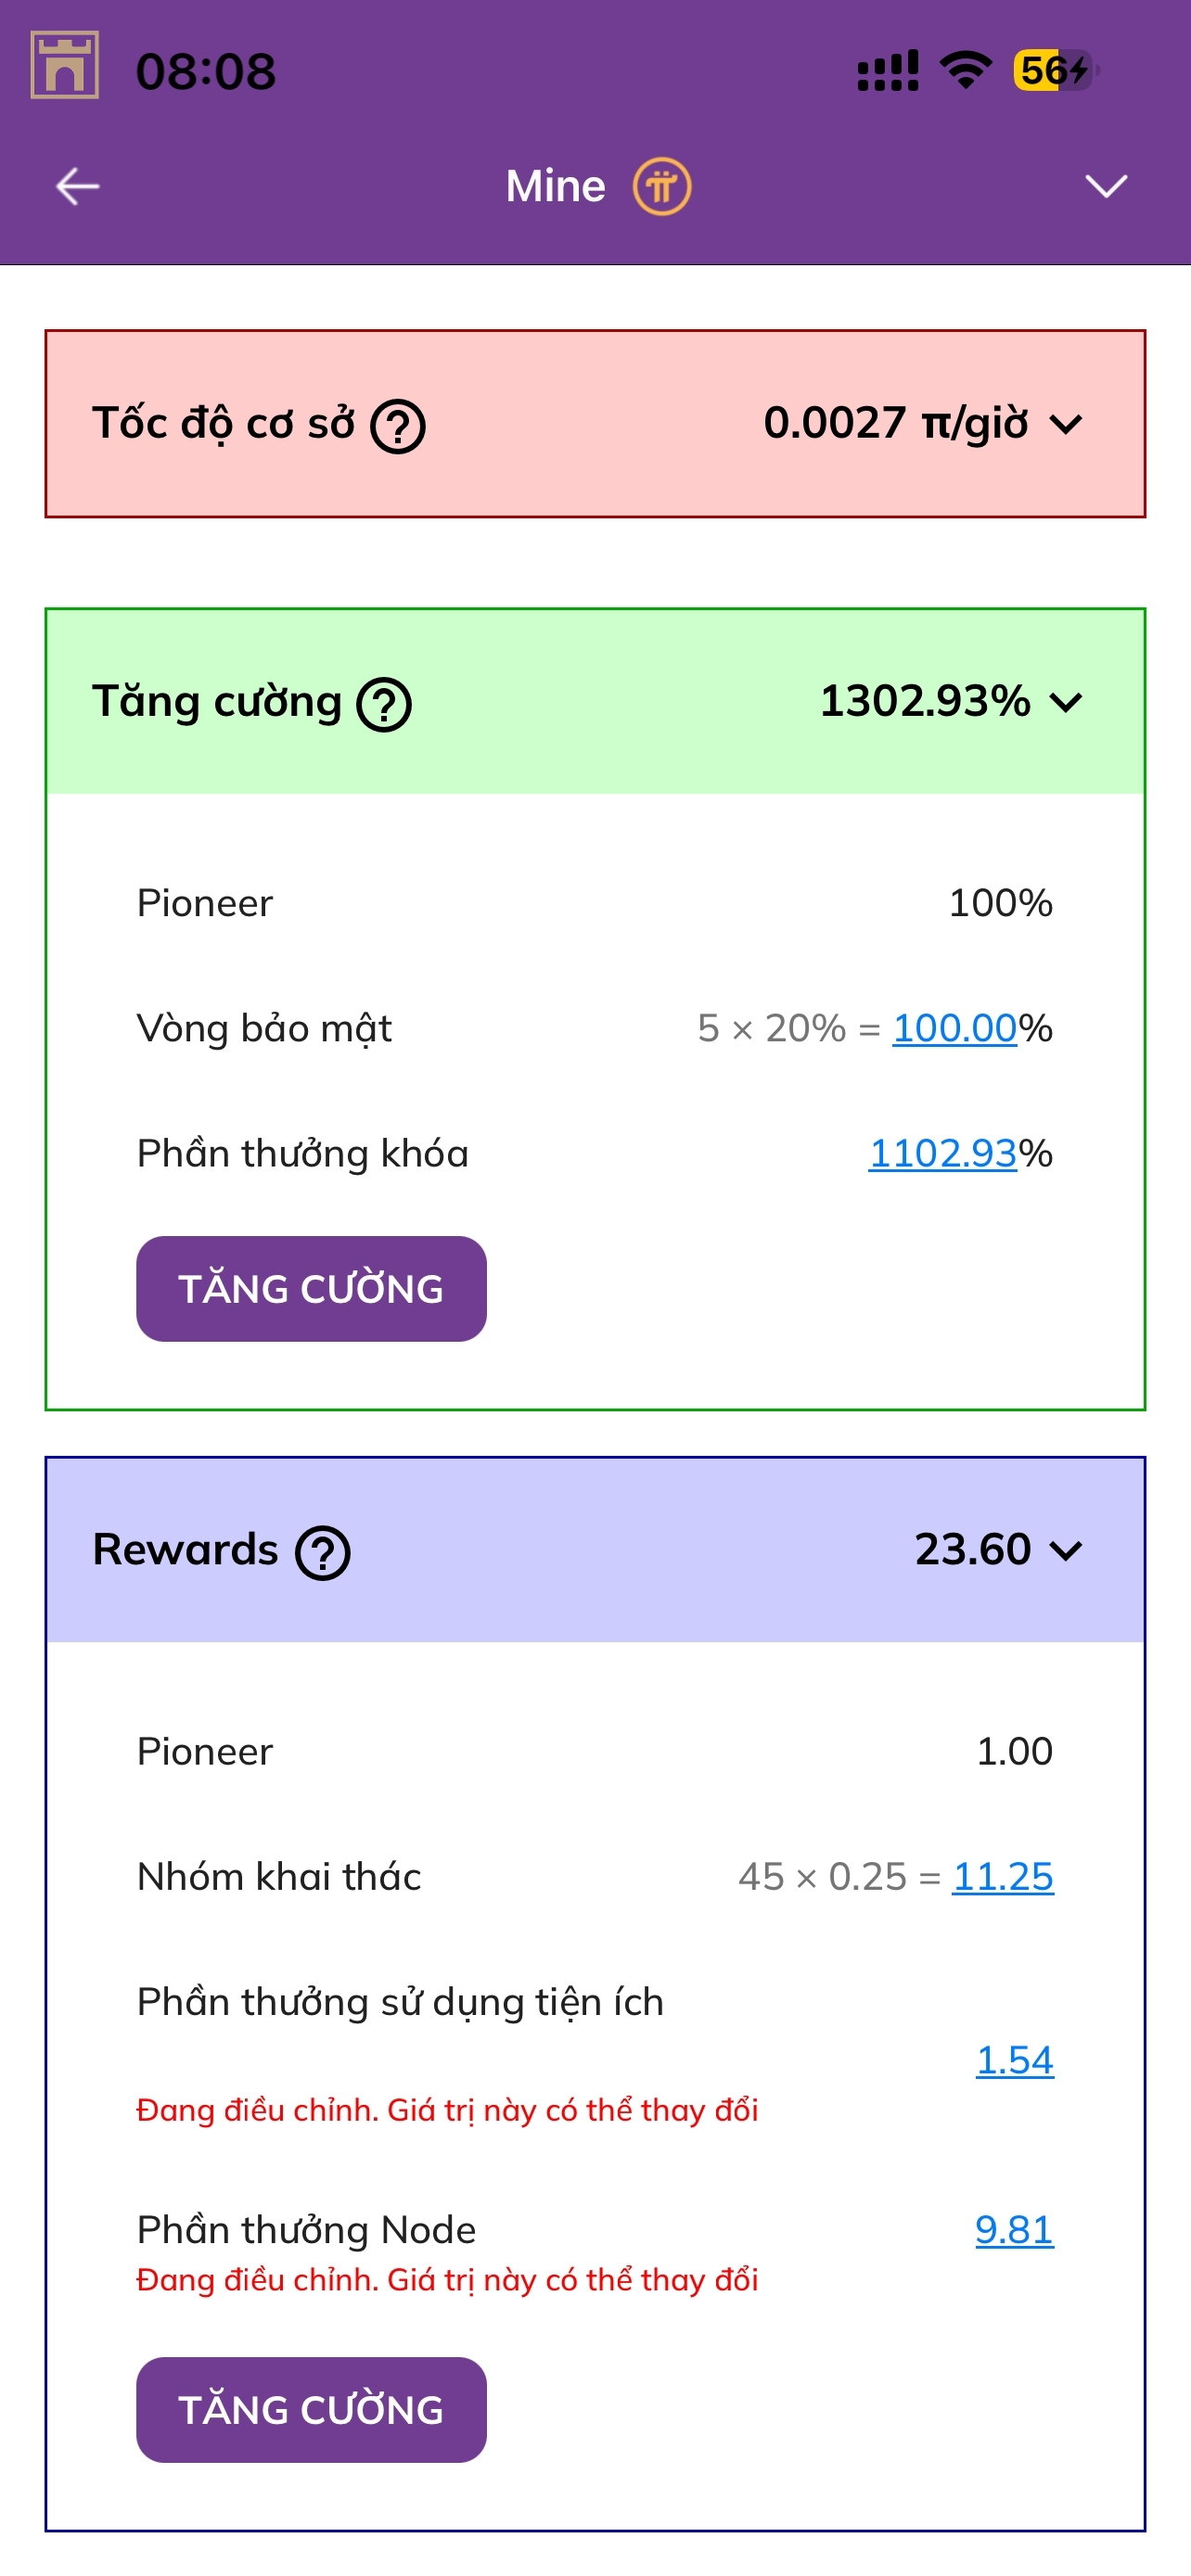Tap the Mine page title

555,187
